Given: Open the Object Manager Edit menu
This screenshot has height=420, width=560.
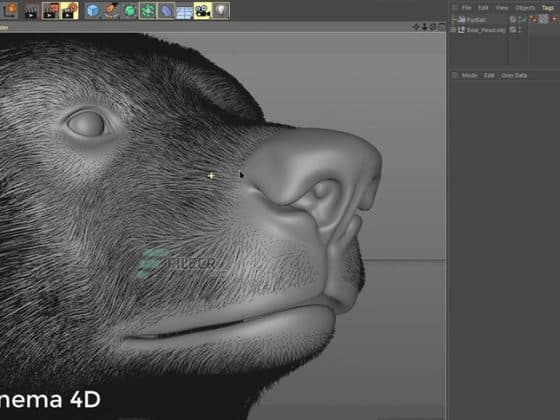Looking at the screenshot, I should coord(483,8).
